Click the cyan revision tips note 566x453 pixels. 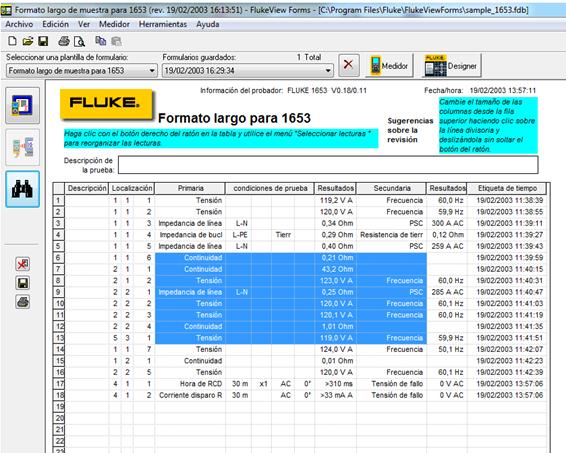pos(488,125)
